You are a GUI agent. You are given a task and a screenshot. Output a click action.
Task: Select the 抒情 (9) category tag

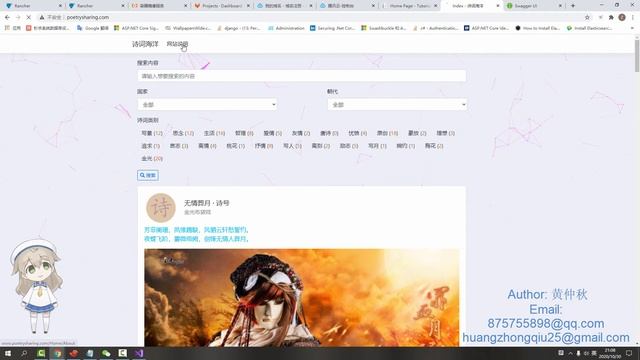pyautogui.click(x=264, y=146)
